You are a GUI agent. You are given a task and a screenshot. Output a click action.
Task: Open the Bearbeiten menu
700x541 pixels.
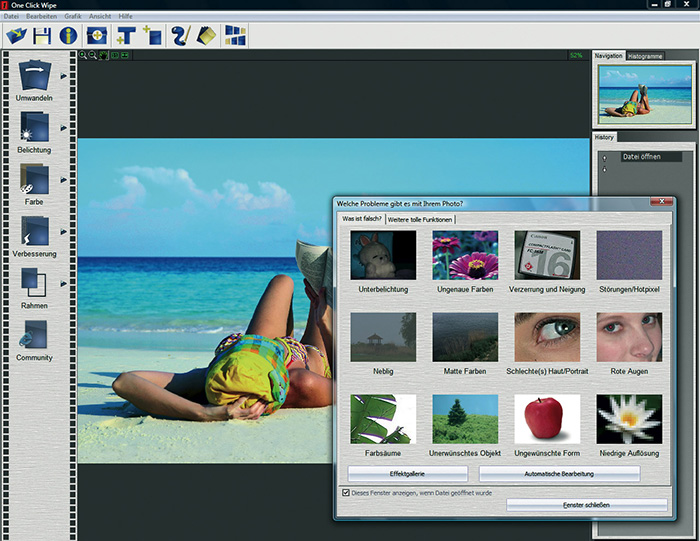click(41, 17)
